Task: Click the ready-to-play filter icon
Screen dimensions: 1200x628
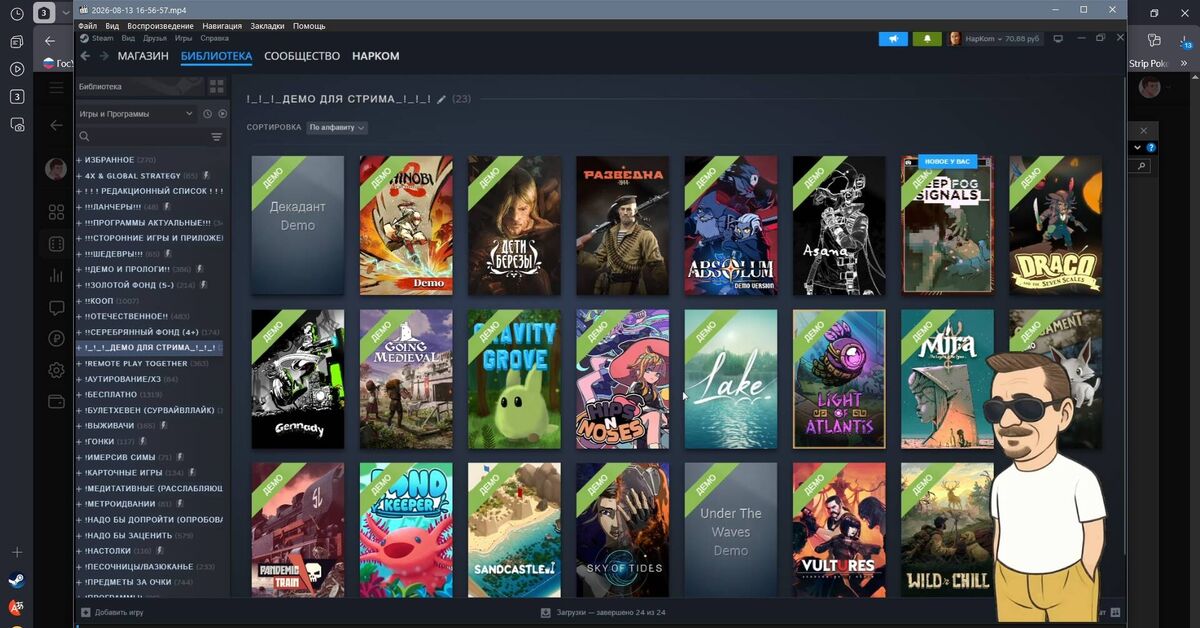Action: (x=222, y=114)
